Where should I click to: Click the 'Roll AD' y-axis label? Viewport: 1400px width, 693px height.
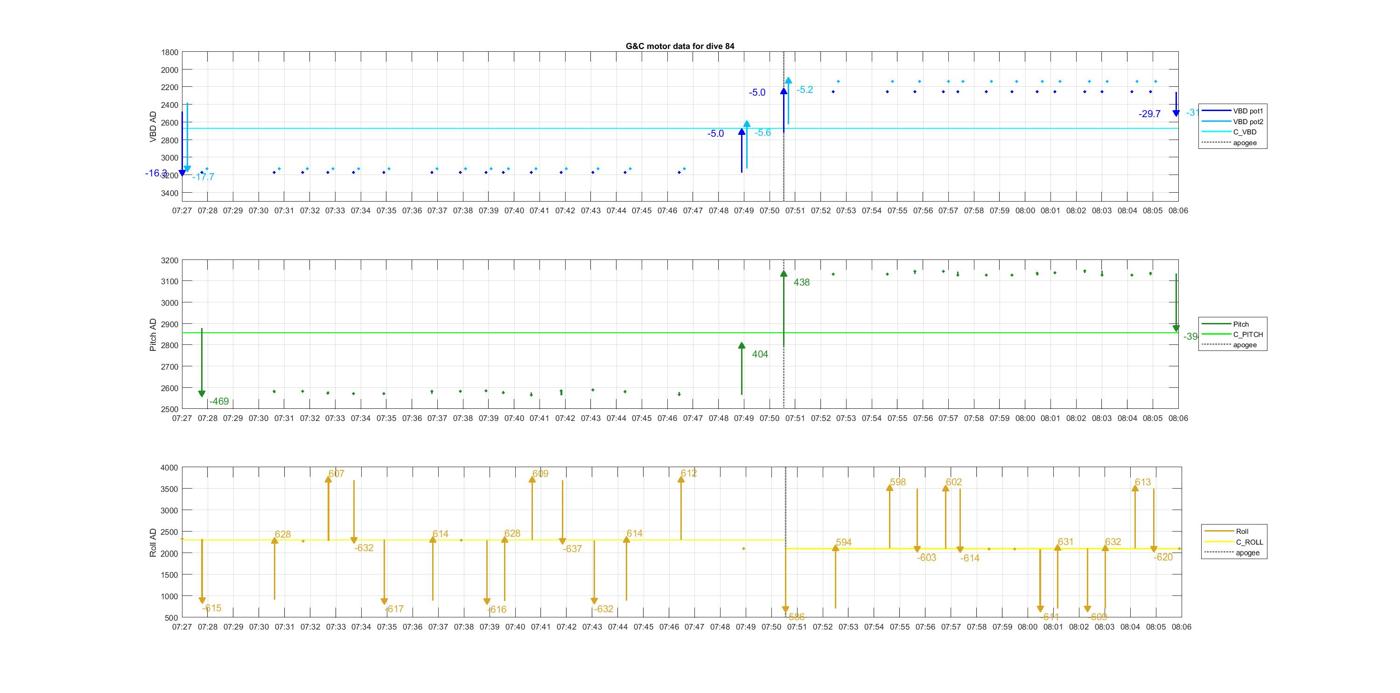[x=153, y=542]
